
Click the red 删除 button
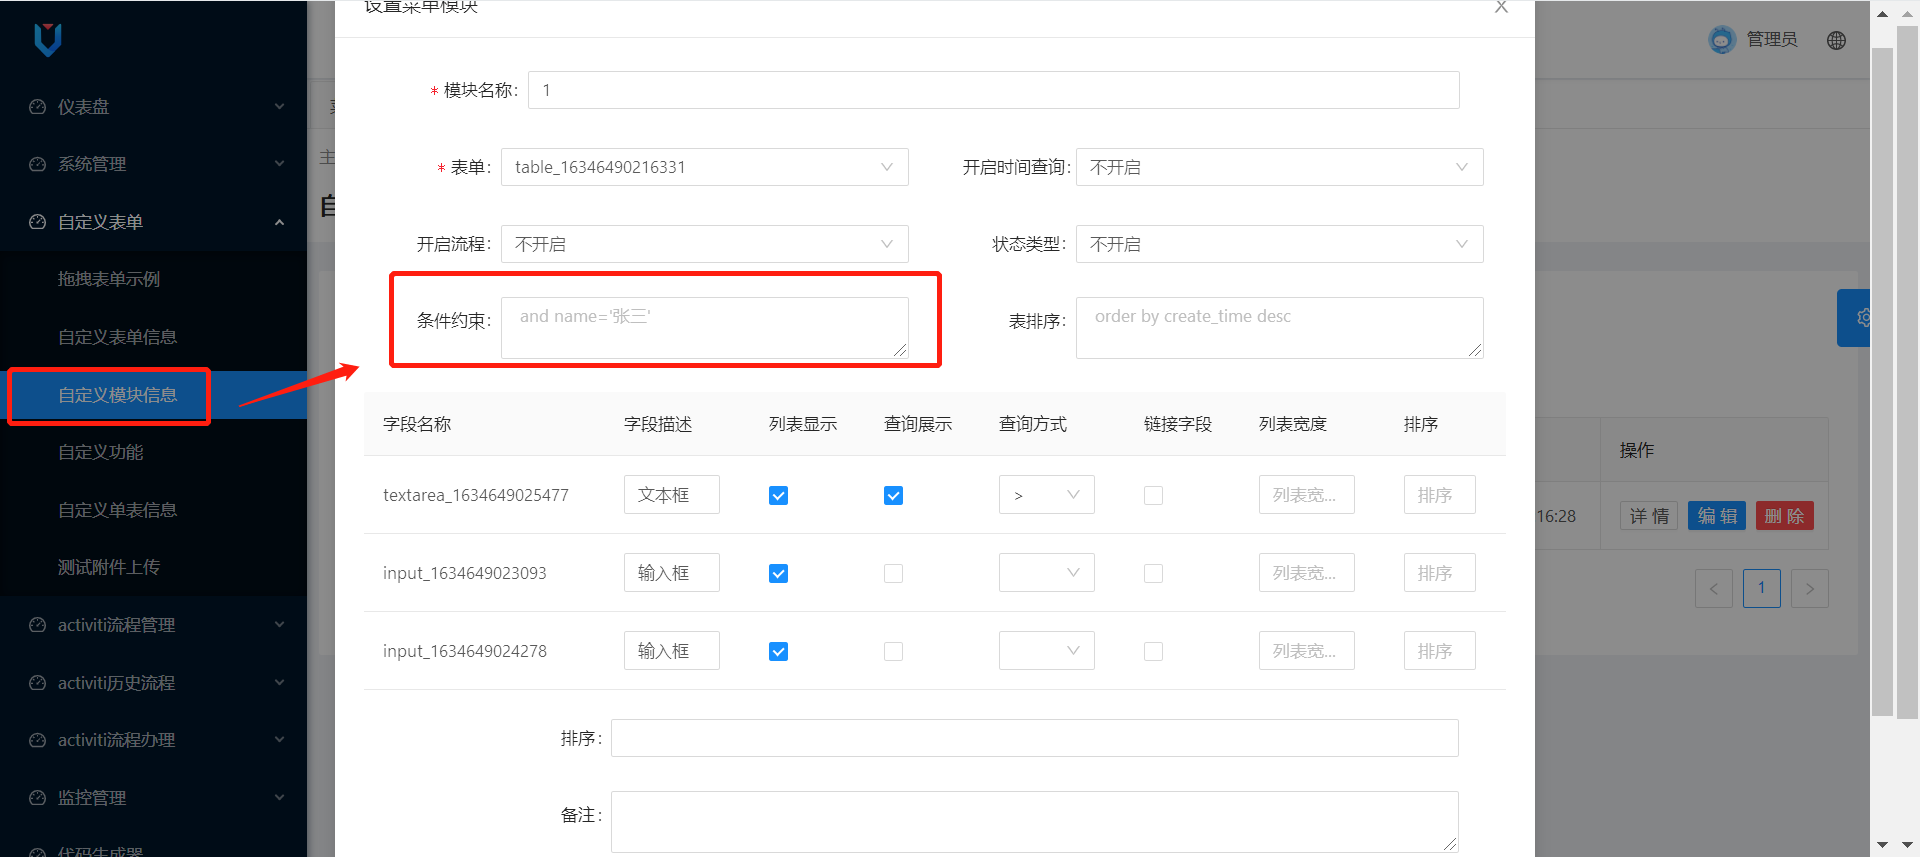coord(1785,516)
